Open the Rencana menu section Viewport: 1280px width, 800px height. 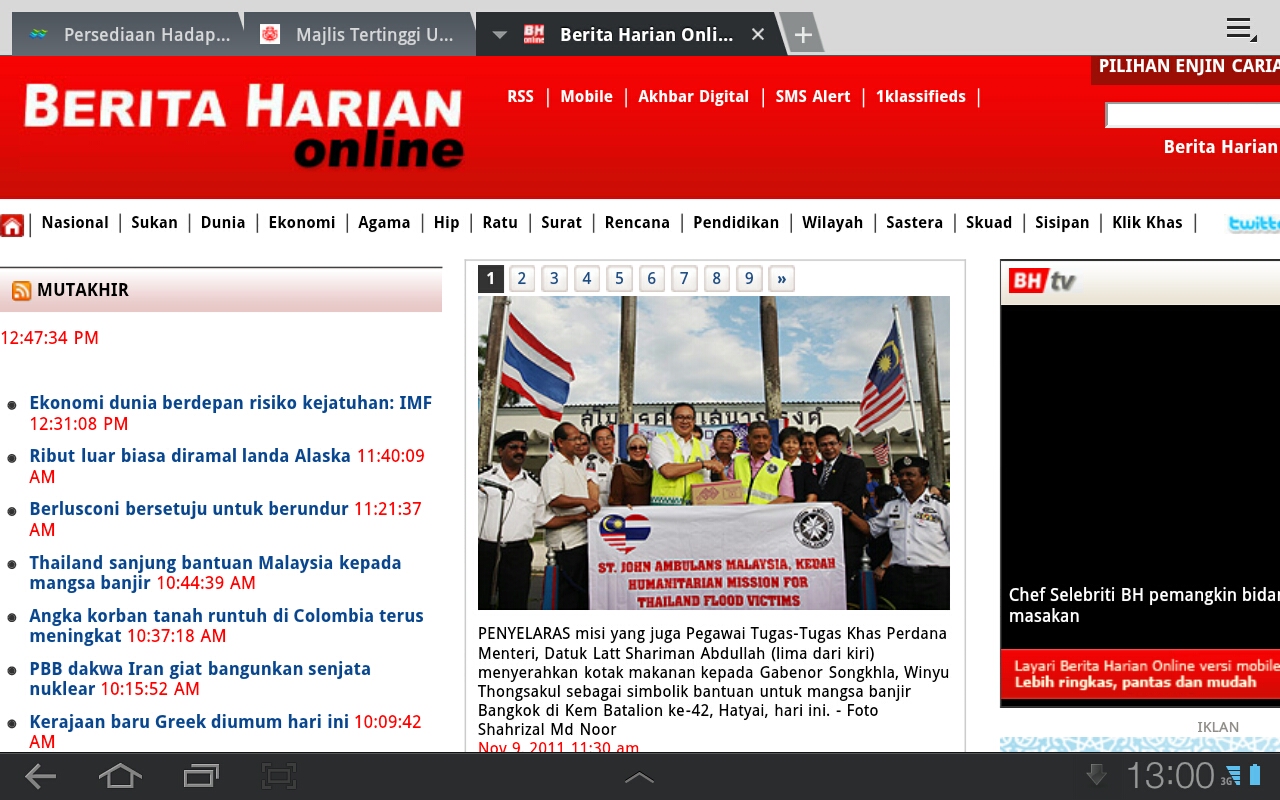click(x=637, y=222)
